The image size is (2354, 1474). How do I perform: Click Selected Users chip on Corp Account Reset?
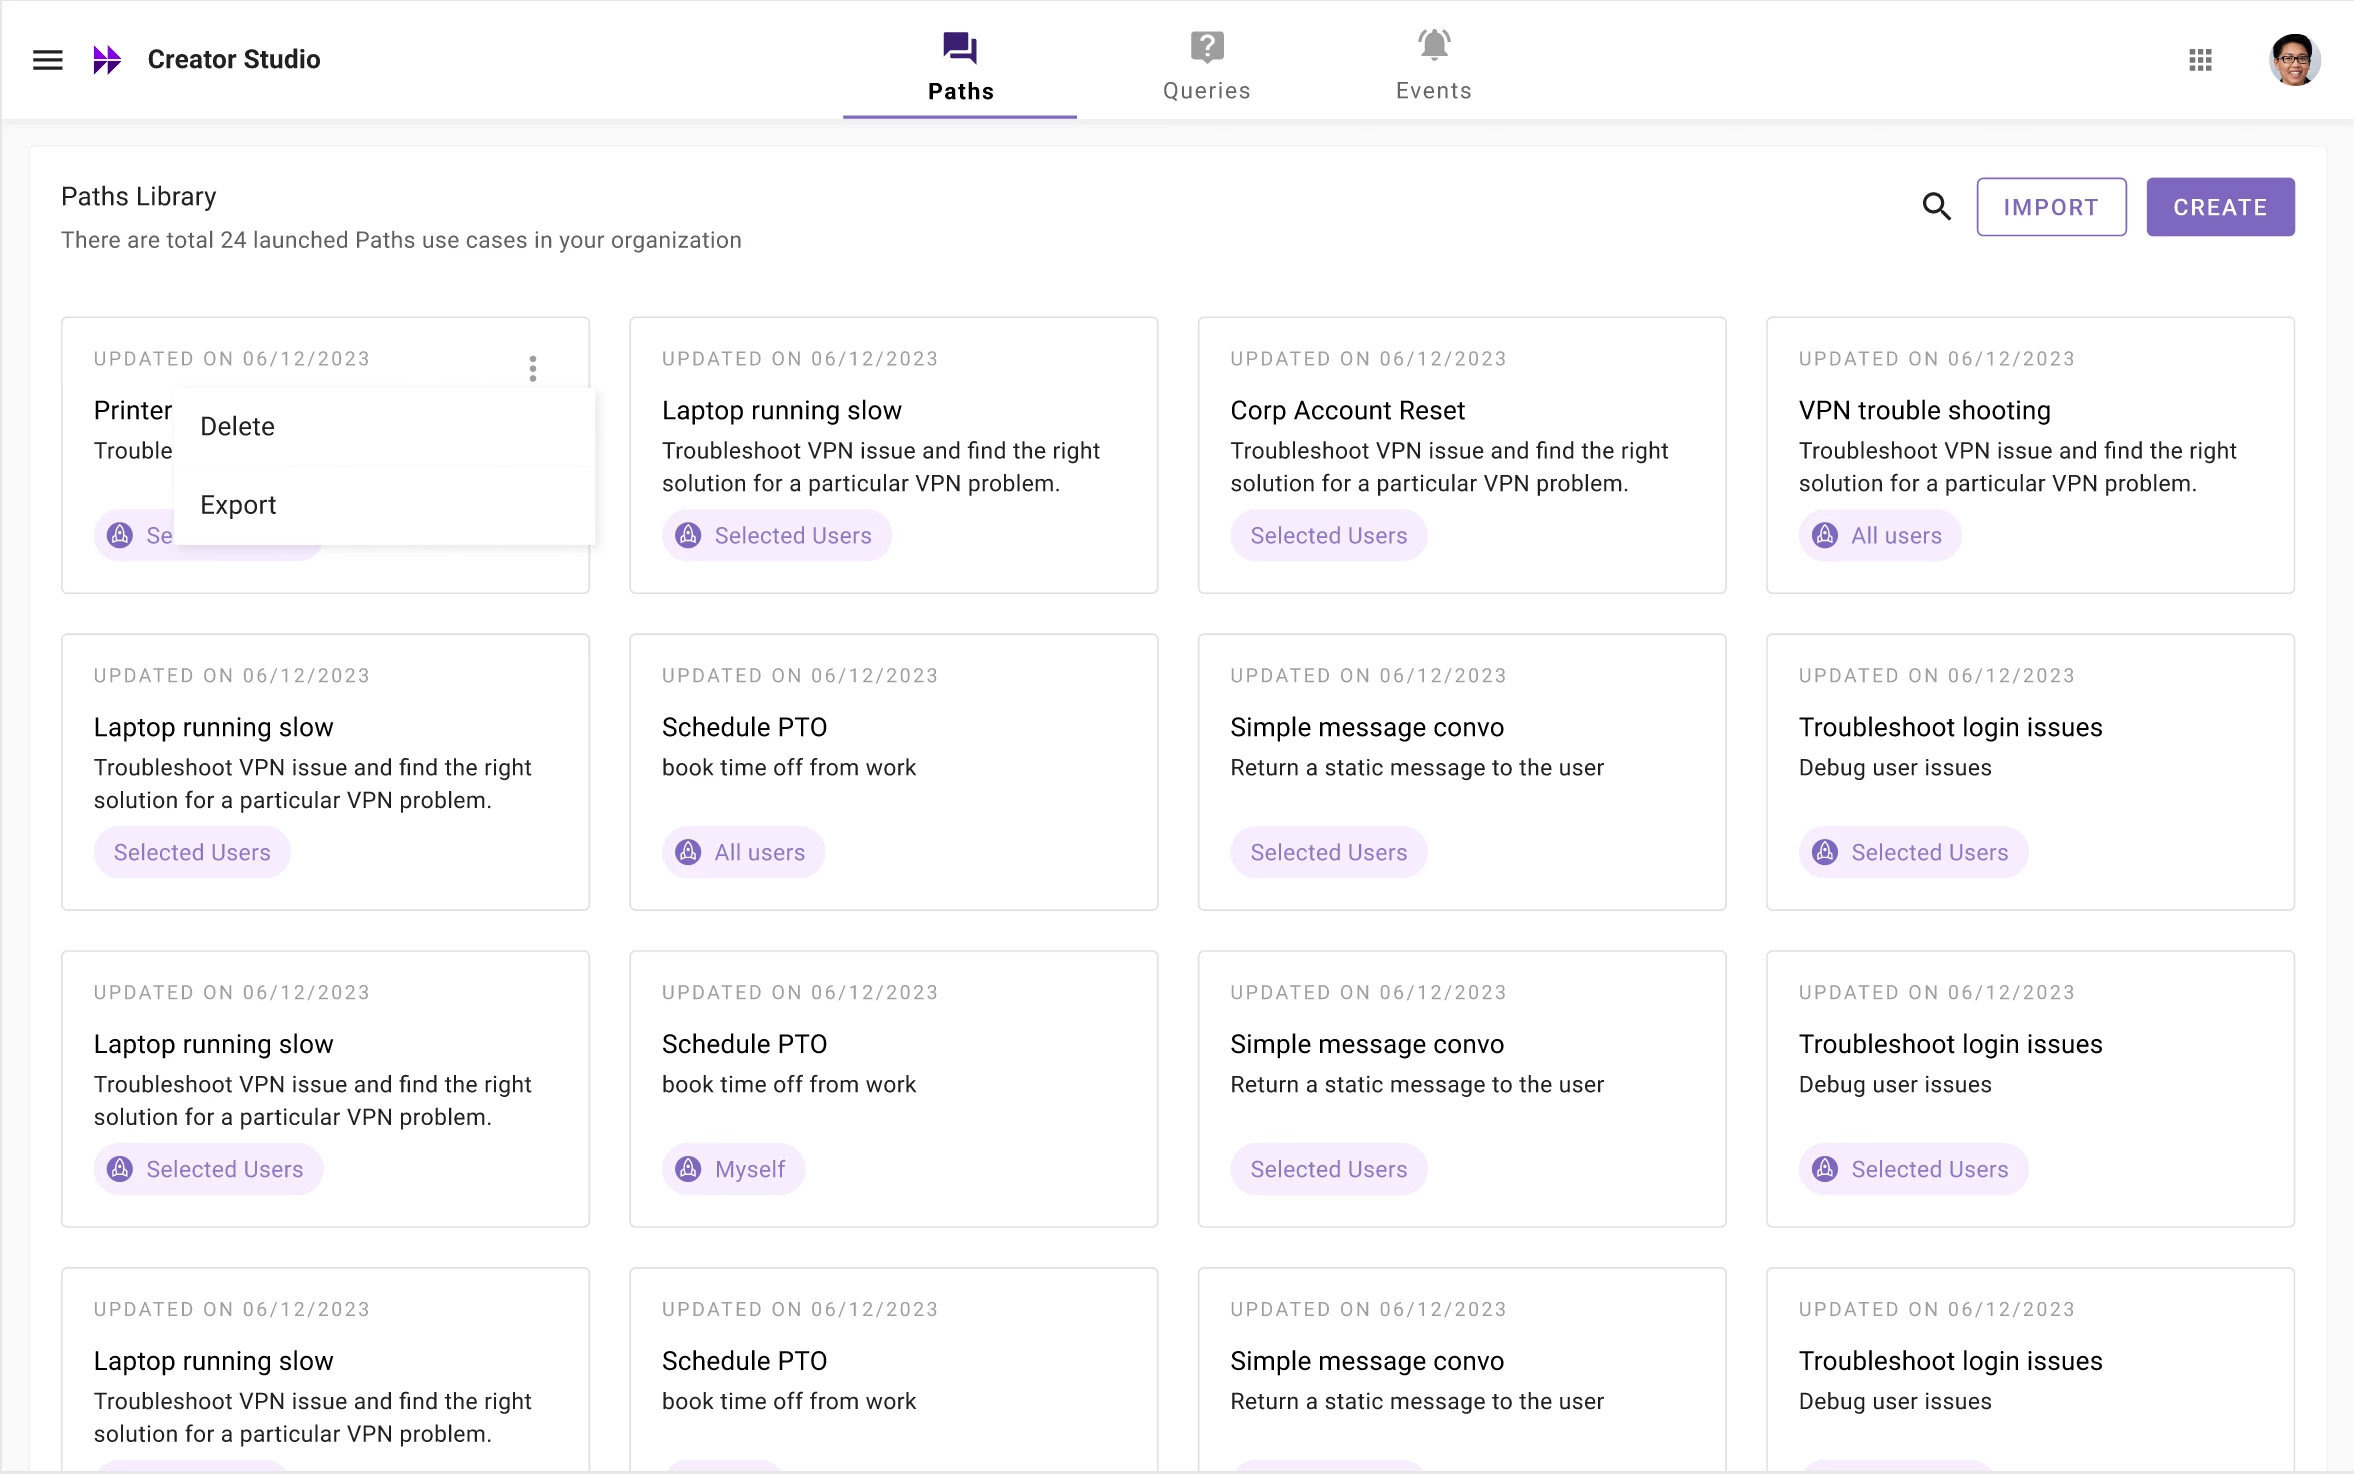click(1328, 536)
